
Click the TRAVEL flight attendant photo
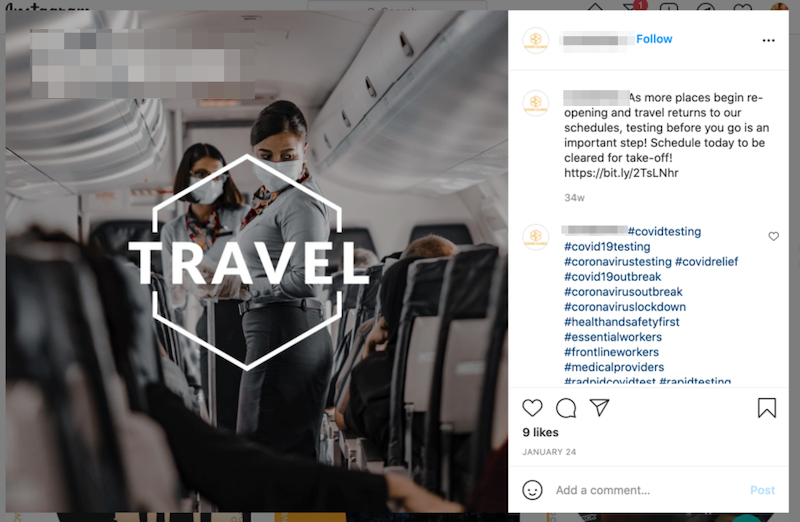pos(257,261)
